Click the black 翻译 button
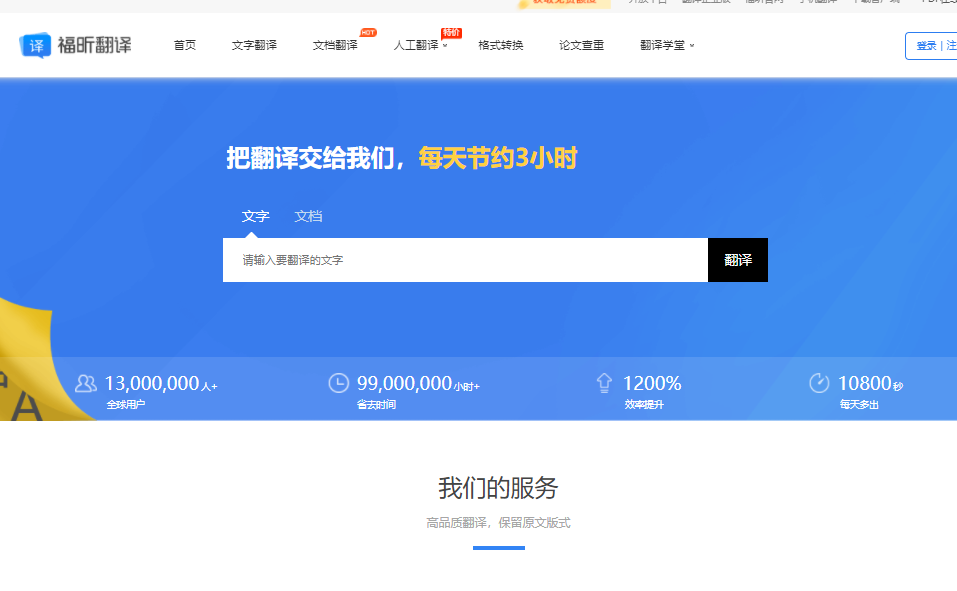Screen dimensions: 957x591 coord(738,259)
